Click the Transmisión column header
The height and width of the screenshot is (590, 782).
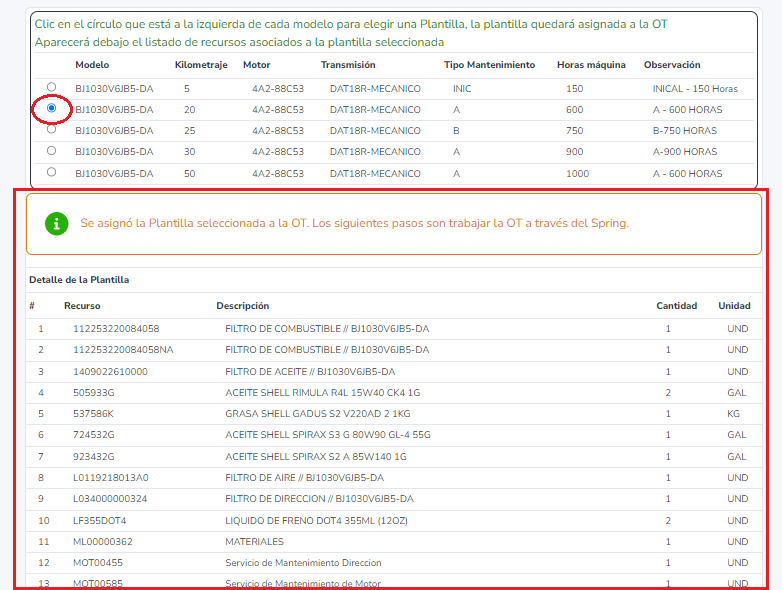point(348,65)
